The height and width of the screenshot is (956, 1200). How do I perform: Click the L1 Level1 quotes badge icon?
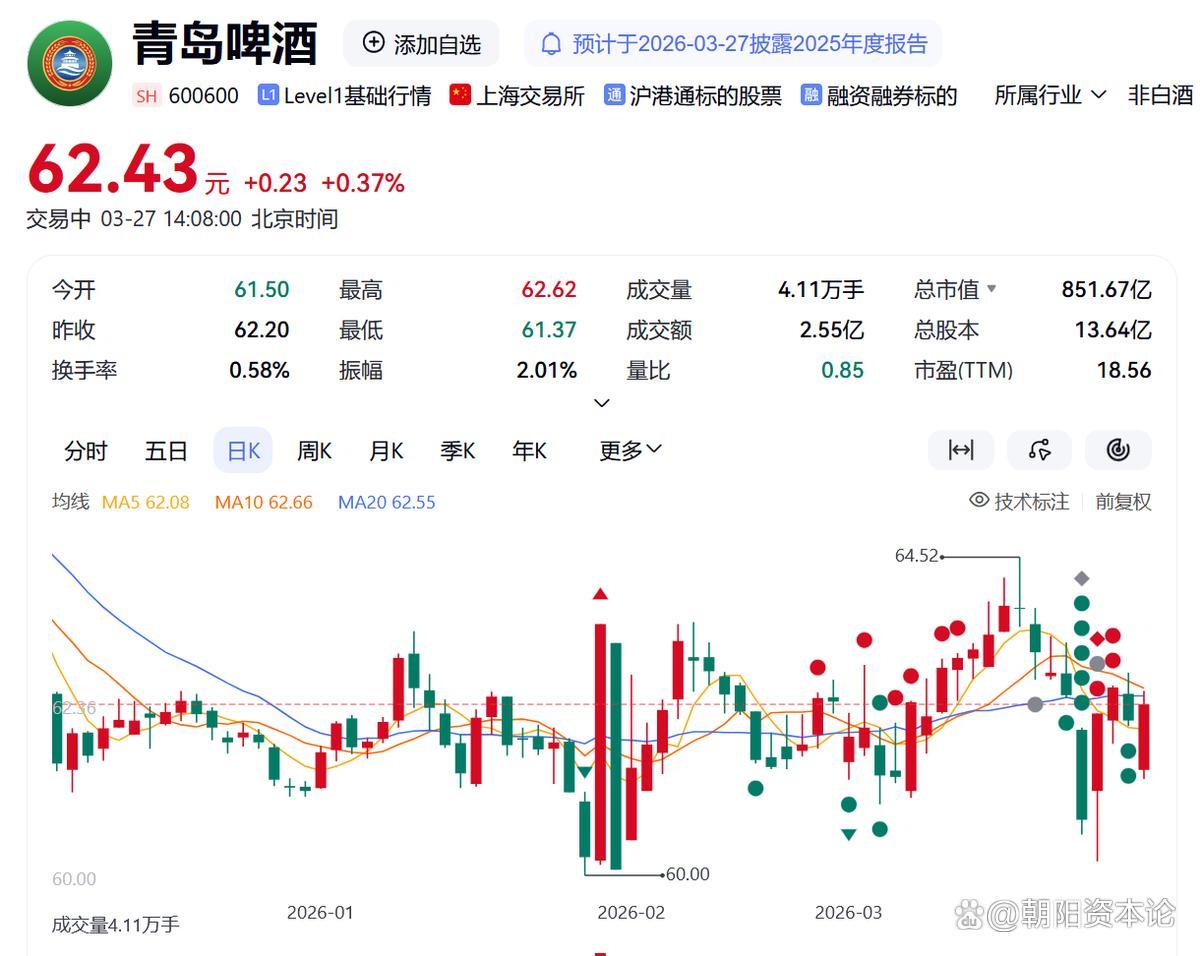[x=268, y=95]
